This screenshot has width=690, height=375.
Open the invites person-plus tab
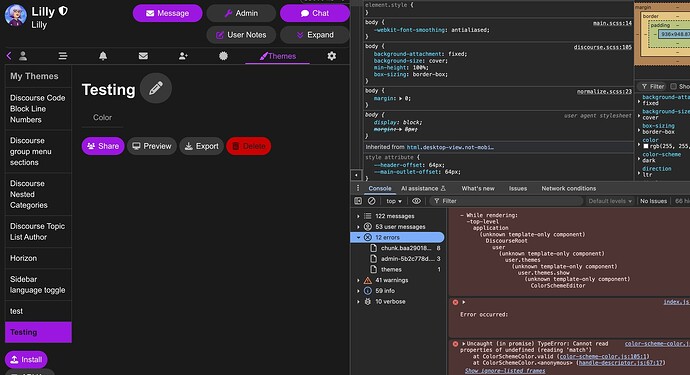[183, 56]
